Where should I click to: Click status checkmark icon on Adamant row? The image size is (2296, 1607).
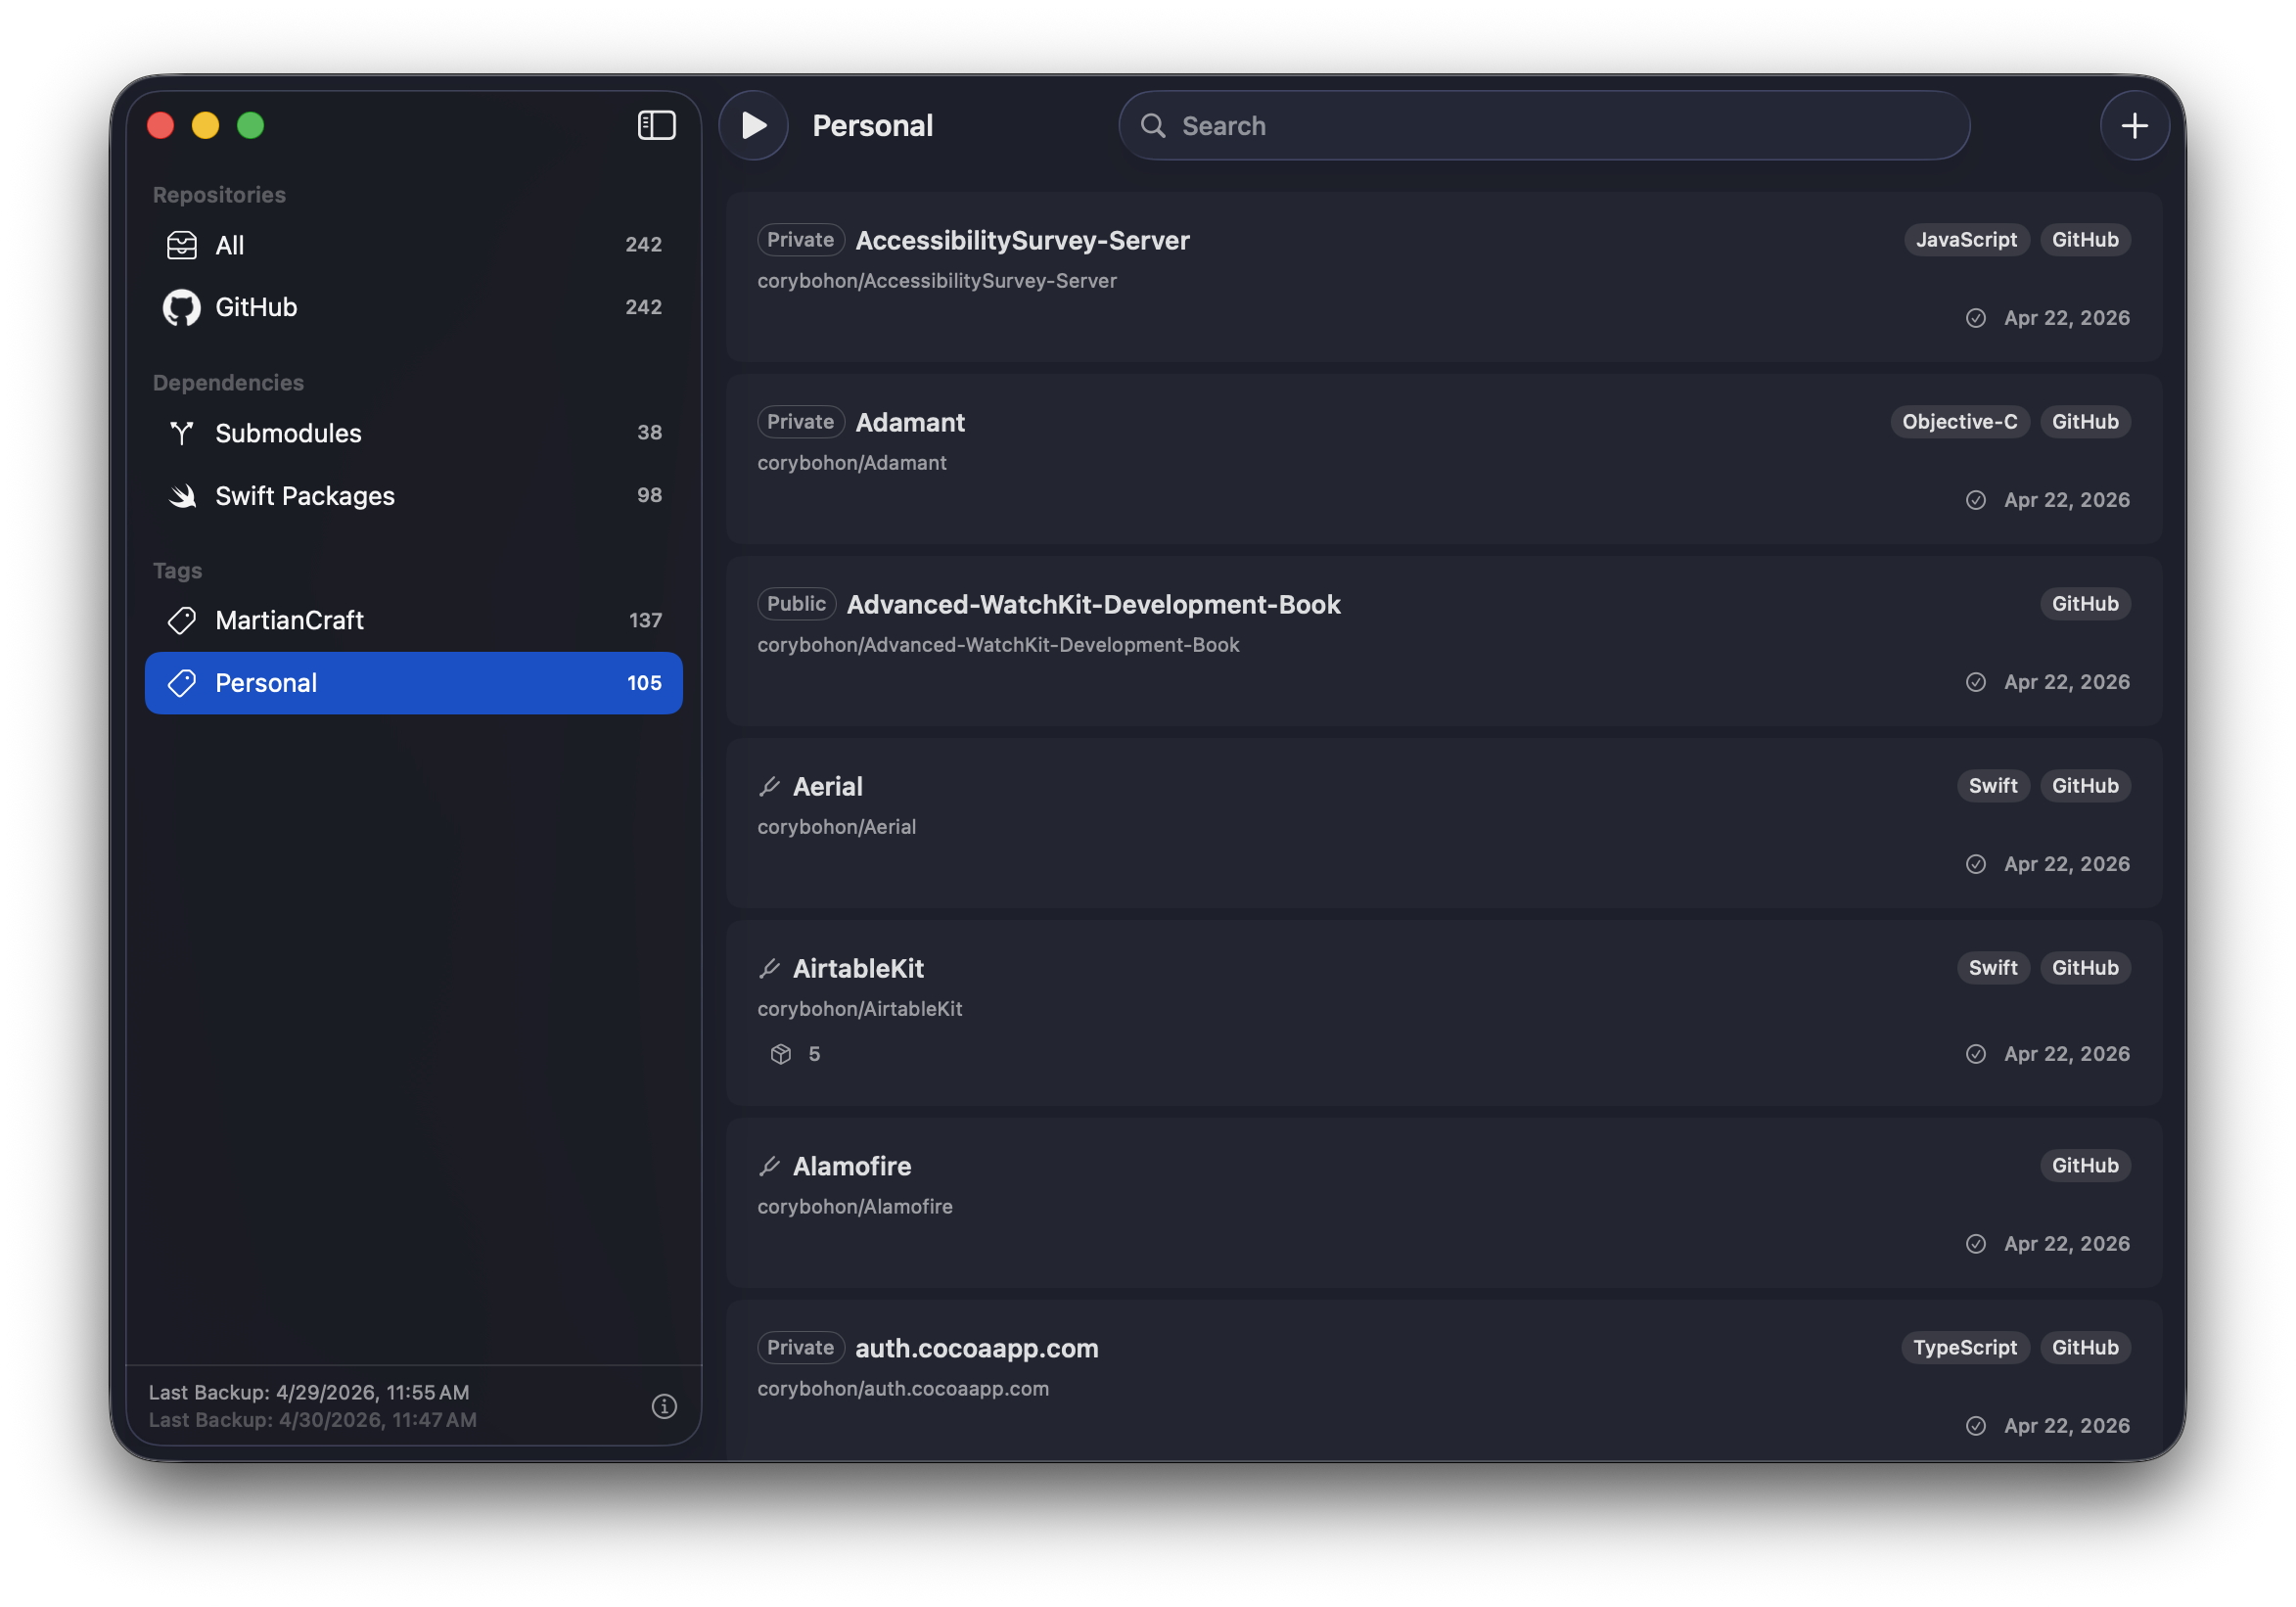(x=1975, y=500)
